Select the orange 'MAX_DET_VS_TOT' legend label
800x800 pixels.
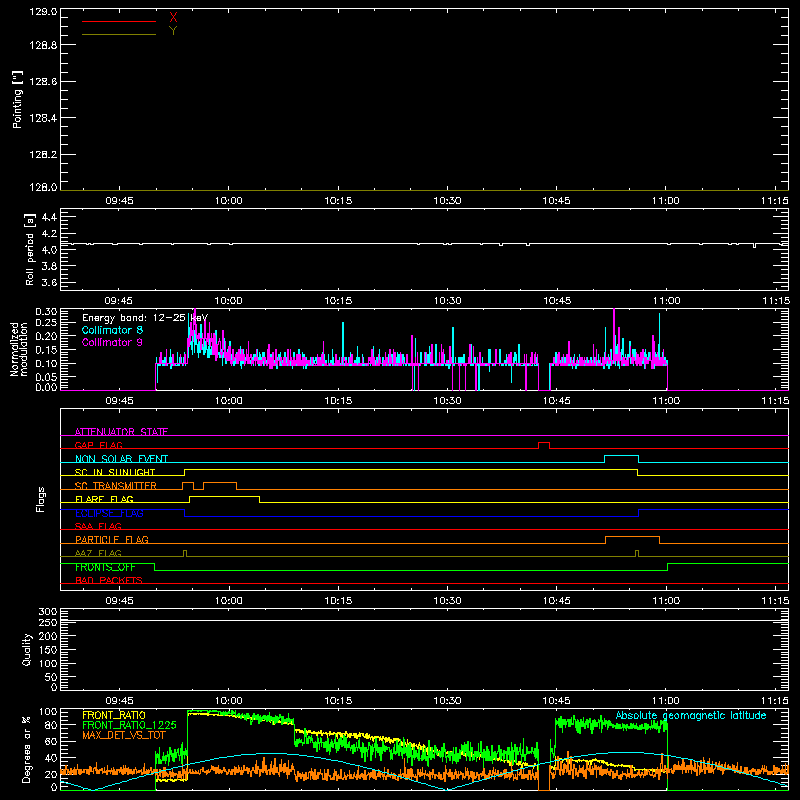pyautogui.click(x=124, y=735)
